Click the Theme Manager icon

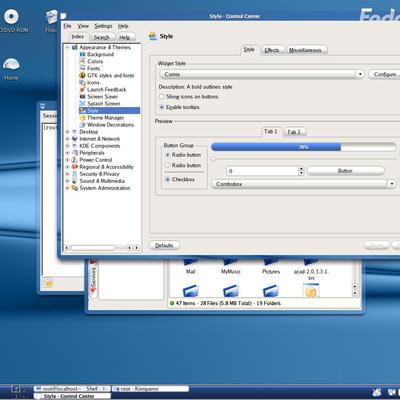[x=83, y=118]
